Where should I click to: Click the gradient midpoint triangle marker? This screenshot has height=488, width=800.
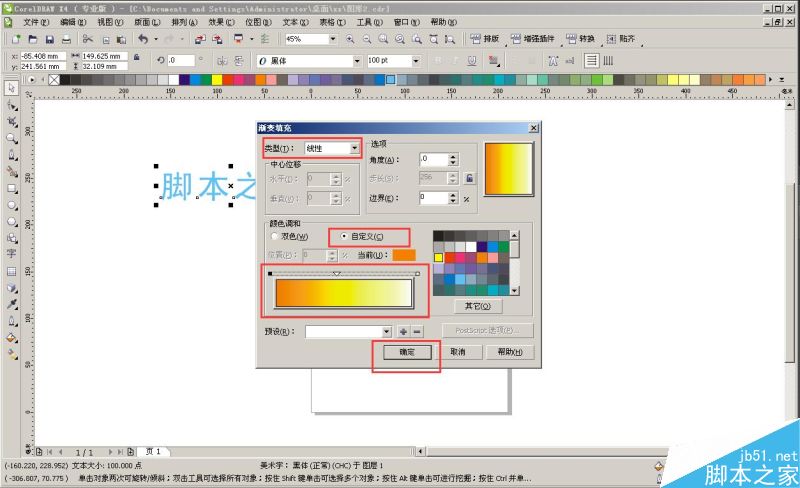pyautogui.click(x=337, y=274)
